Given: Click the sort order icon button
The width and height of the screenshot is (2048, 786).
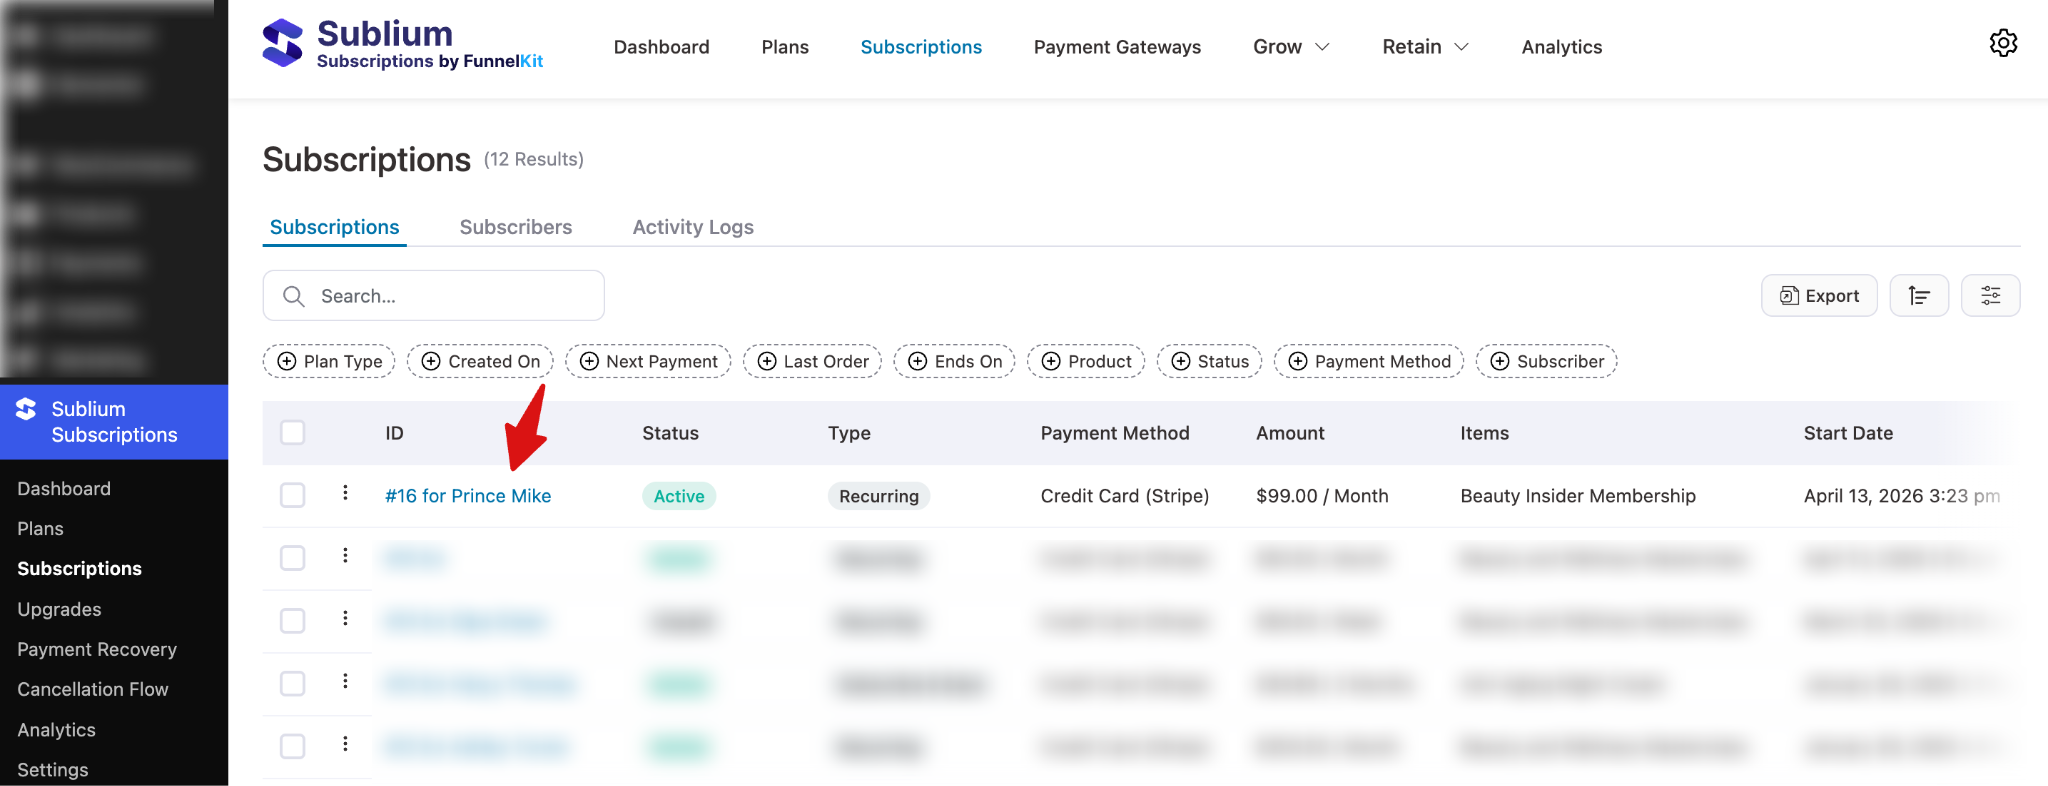Looking at the screenshot, I should click(x=1919, y=296).
